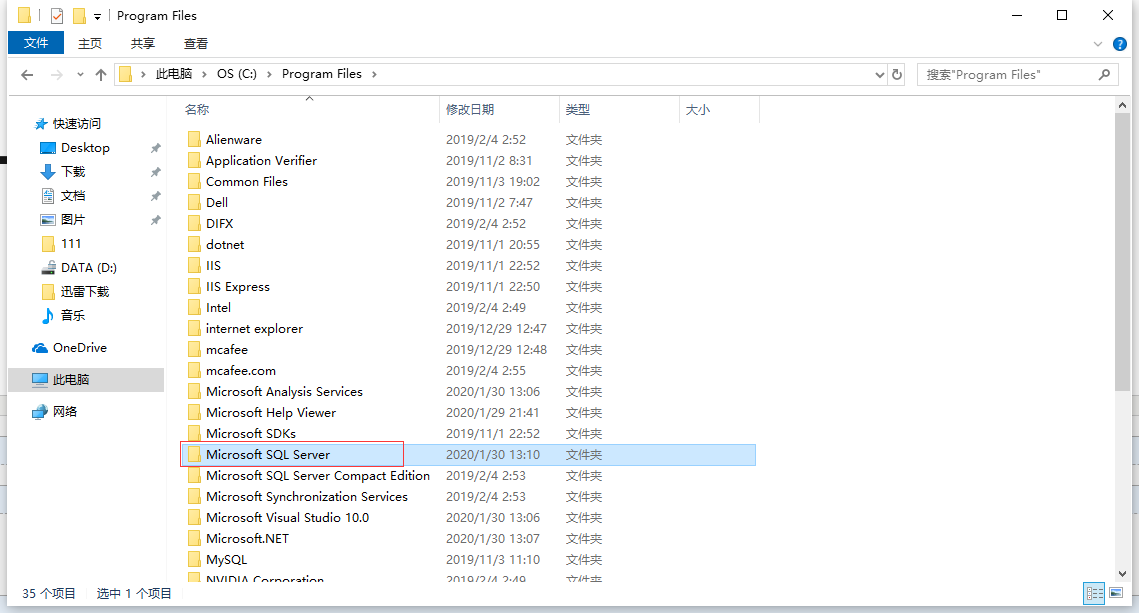Click the Forward navigation arrow

56,75
